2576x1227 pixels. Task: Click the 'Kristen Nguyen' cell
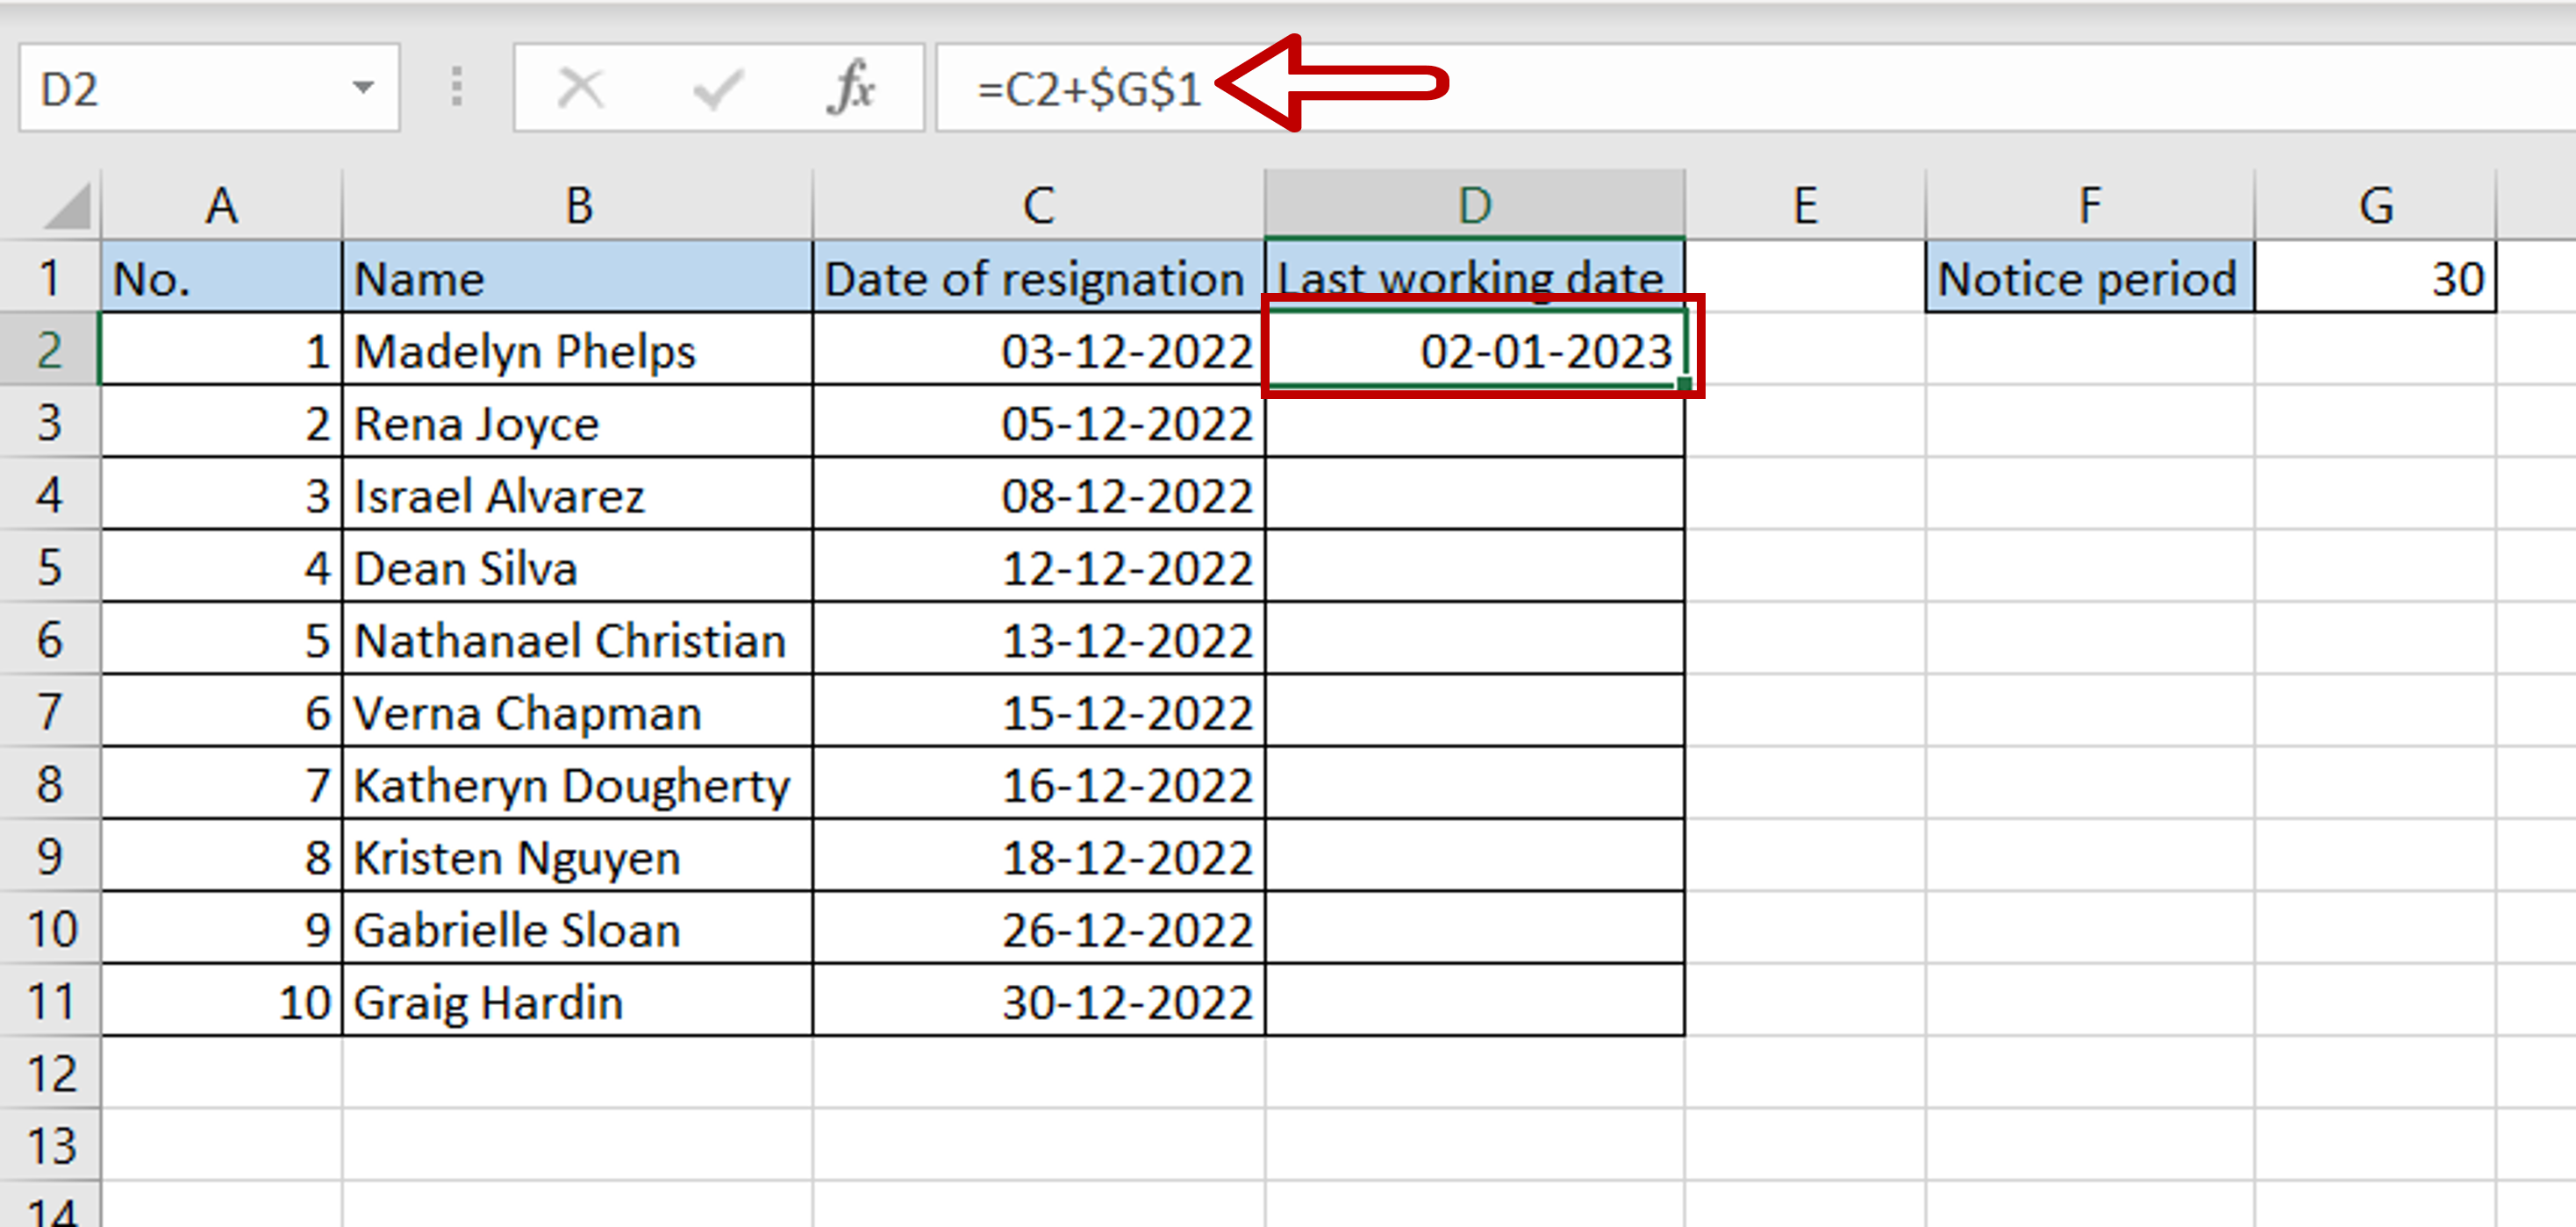click(x=578, y=856)
